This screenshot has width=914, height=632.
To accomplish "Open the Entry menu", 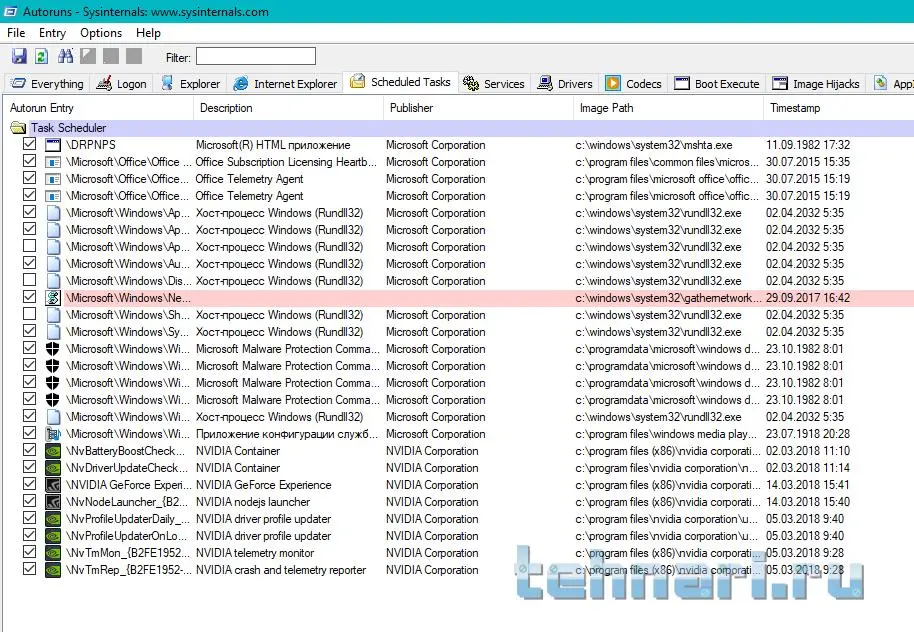I will tap(52, 33).
